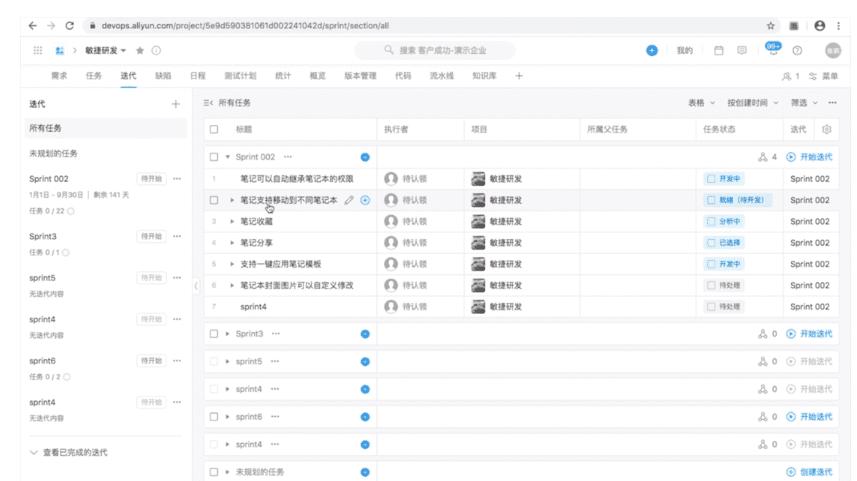The width and height of the screenshot is (857, 481).
Task: Start iteration for Sprint3 group
Action: point(809,333)
